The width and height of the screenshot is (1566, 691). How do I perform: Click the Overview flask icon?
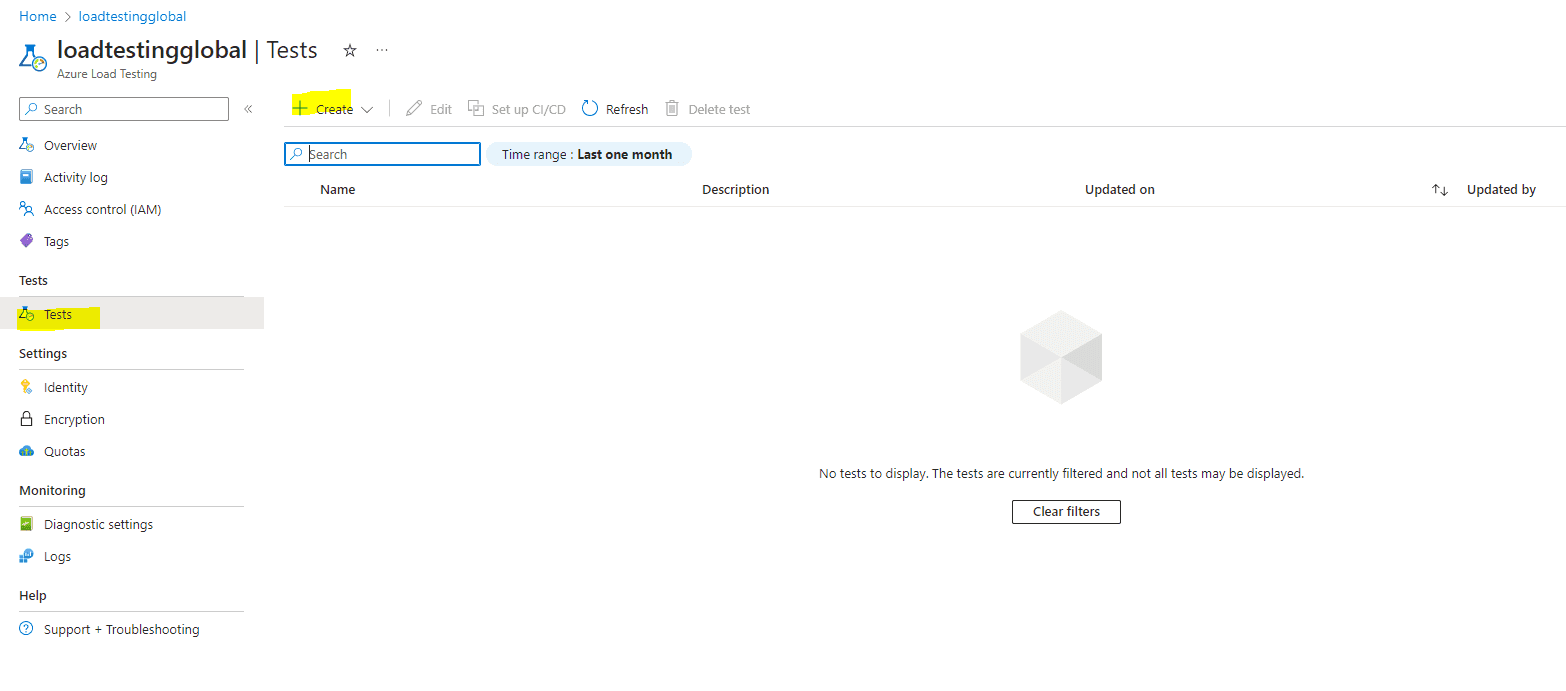click(27, 145)
